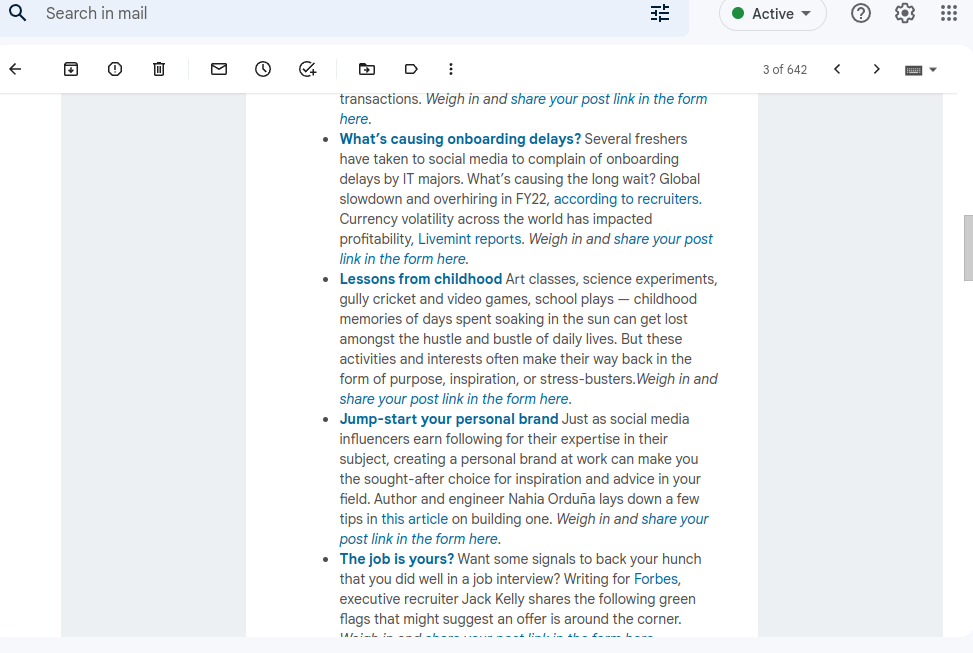Image resolution: width=973 pixels, height=653 pixels.
Task: Open 'The job is yours?' link
Action: coord(397,559)
